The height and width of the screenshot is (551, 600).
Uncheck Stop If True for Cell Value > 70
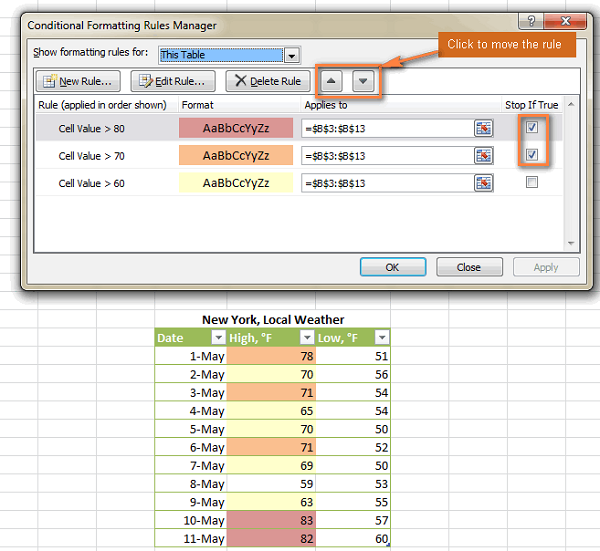click(x=532, y=155)
